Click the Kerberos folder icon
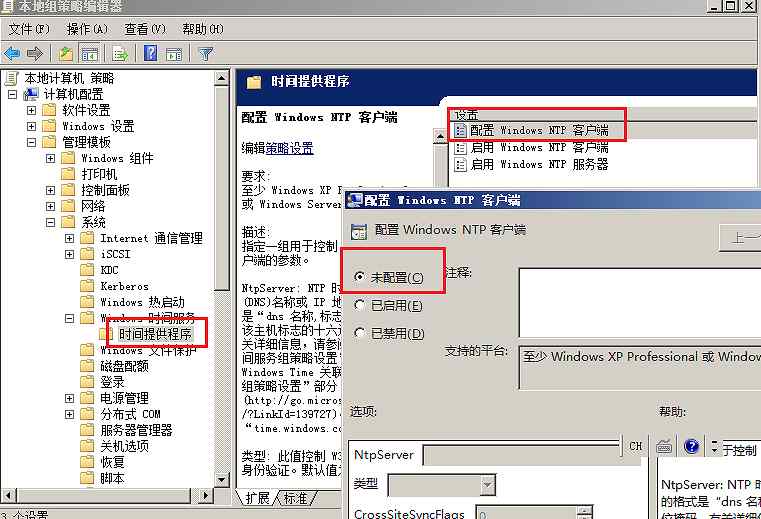This screenshot has width=761, height=519. pyautogui.click(x=87, y=286)
